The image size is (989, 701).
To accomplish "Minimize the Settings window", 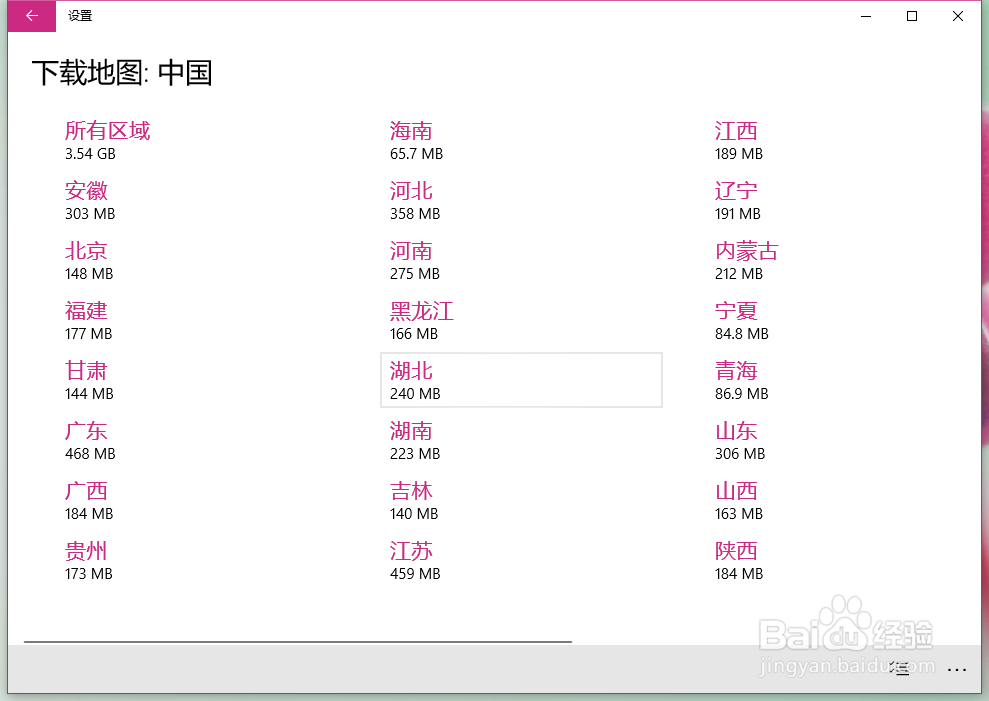I will 866,16.
